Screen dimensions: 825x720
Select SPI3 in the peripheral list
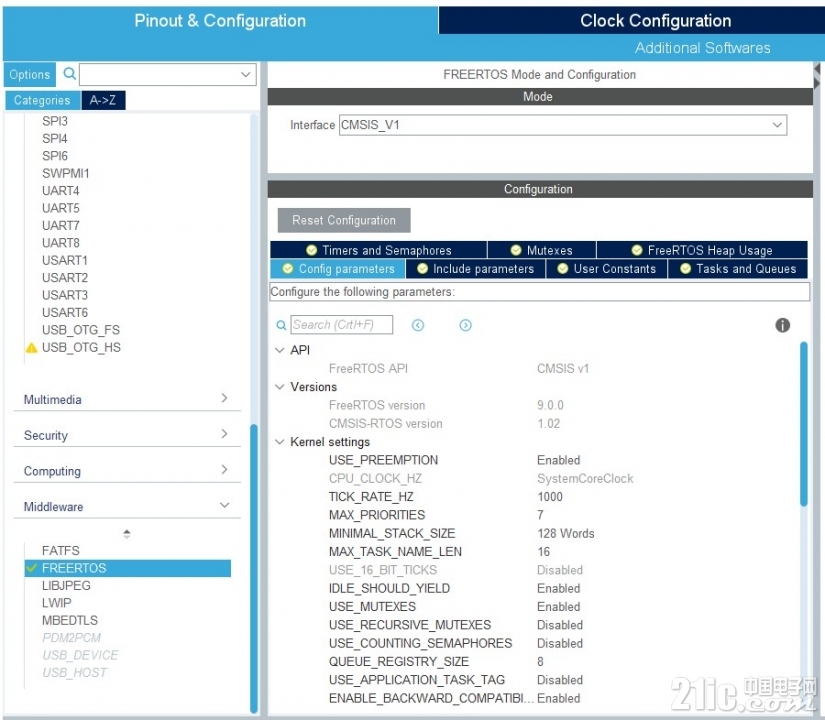(55, 121)
